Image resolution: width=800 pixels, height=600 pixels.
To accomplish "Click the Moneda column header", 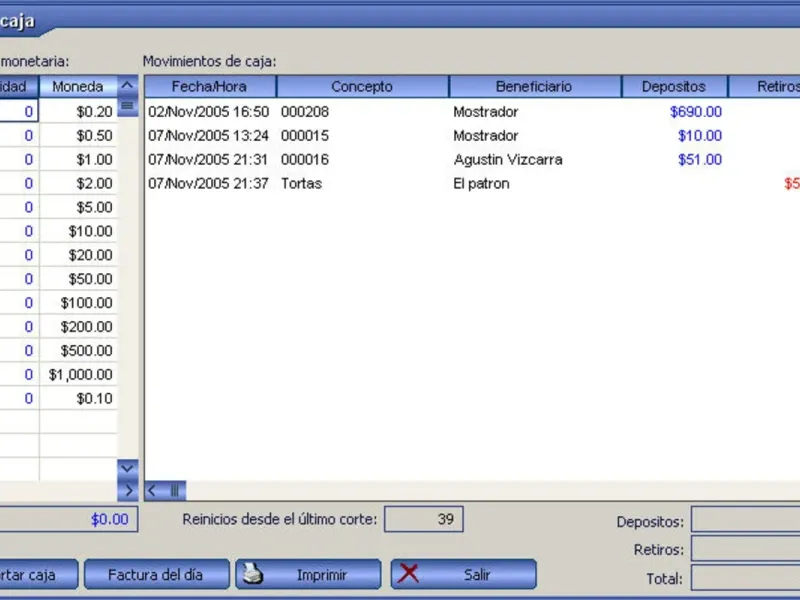I will 78,87.
